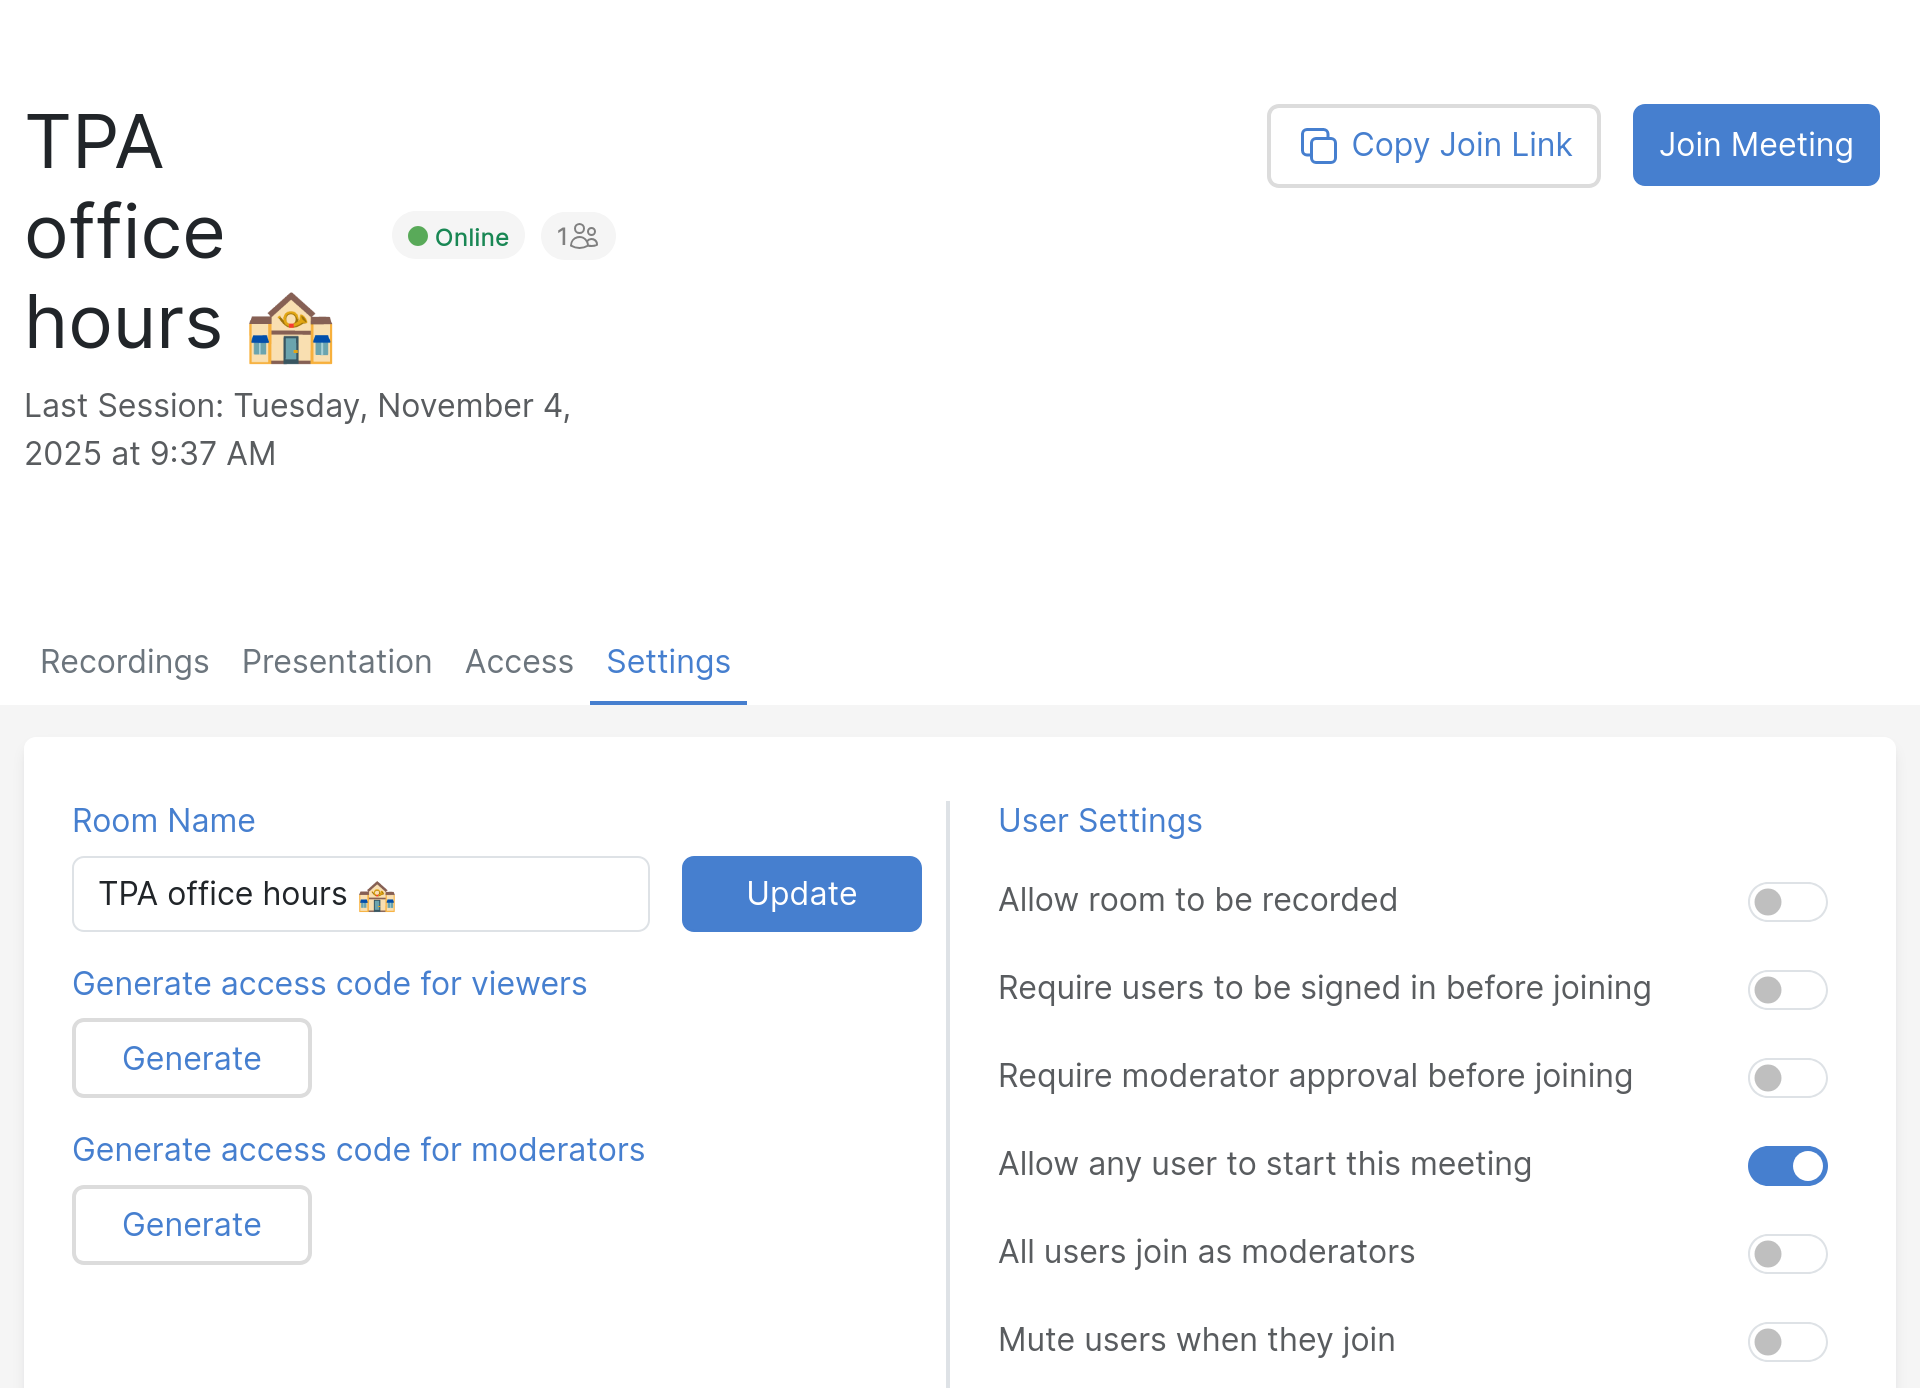Enable Mute users when they join

[1787, 1342]
